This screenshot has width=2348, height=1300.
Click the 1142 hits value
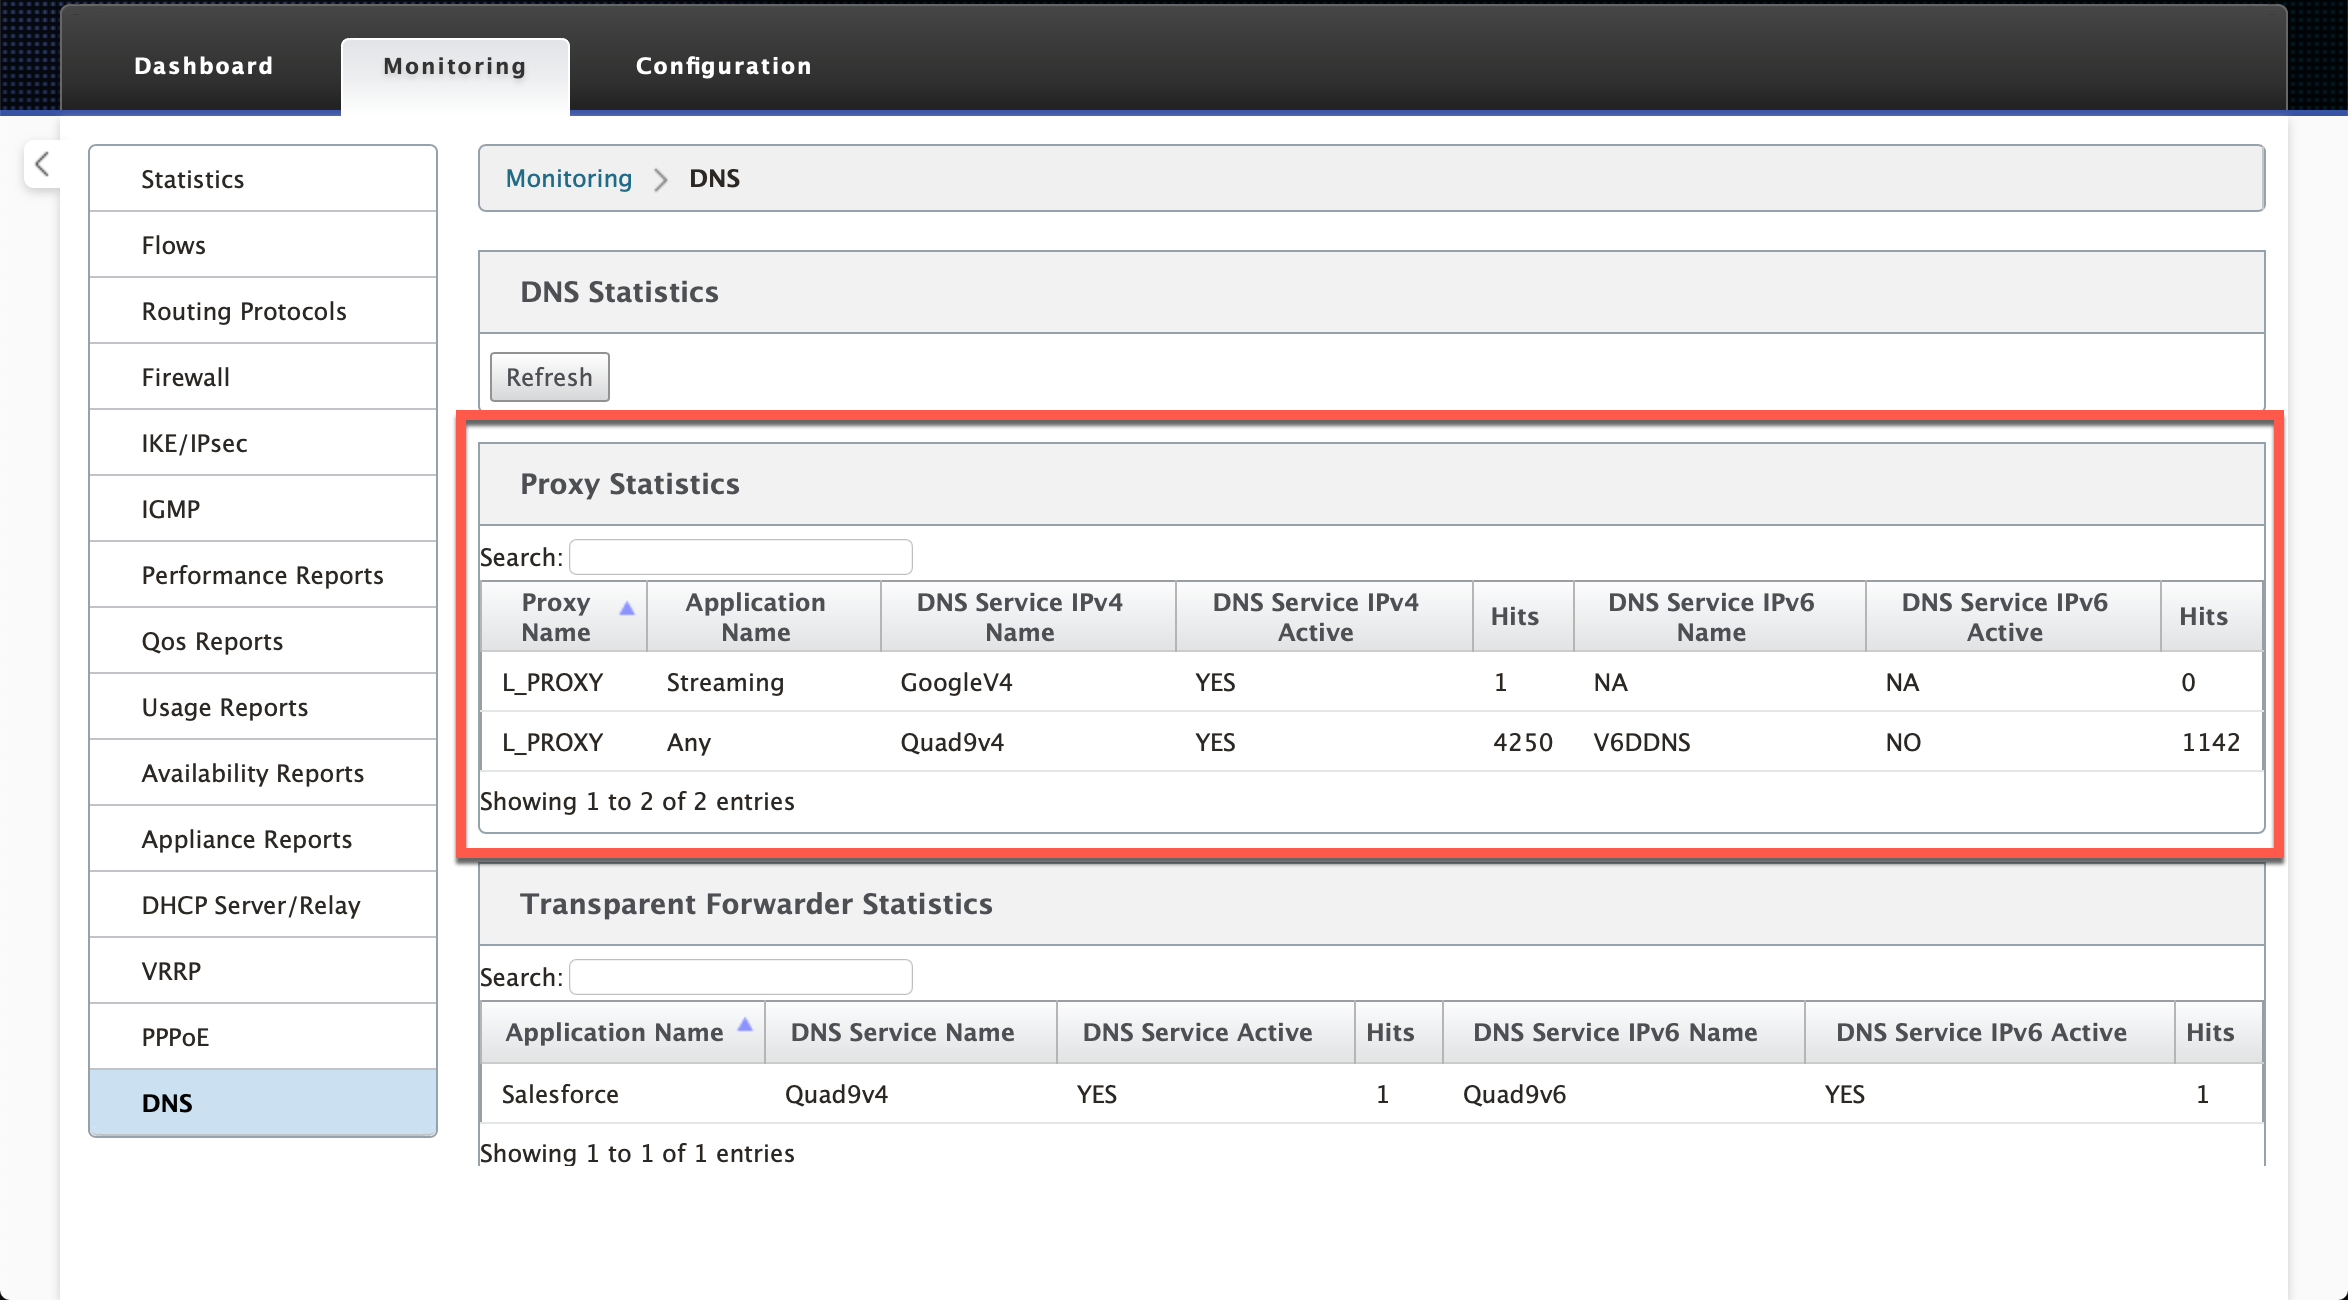point(2211,742)
